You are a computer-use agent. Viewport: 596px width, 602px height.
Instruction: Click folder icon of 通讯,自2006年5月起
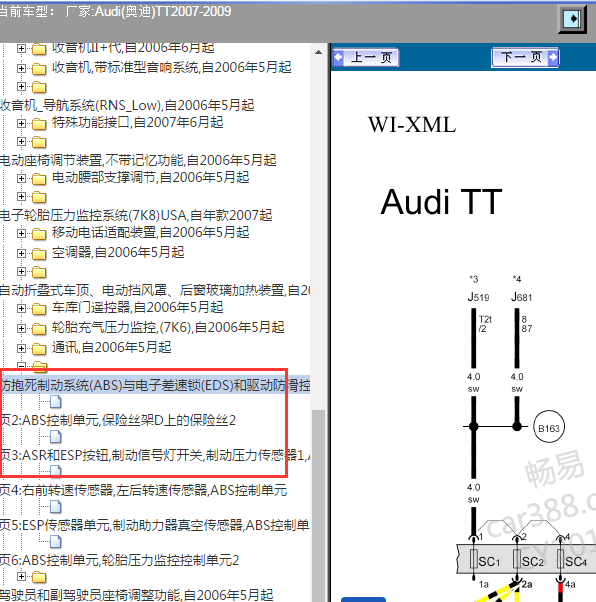click(x=39, y=349)
